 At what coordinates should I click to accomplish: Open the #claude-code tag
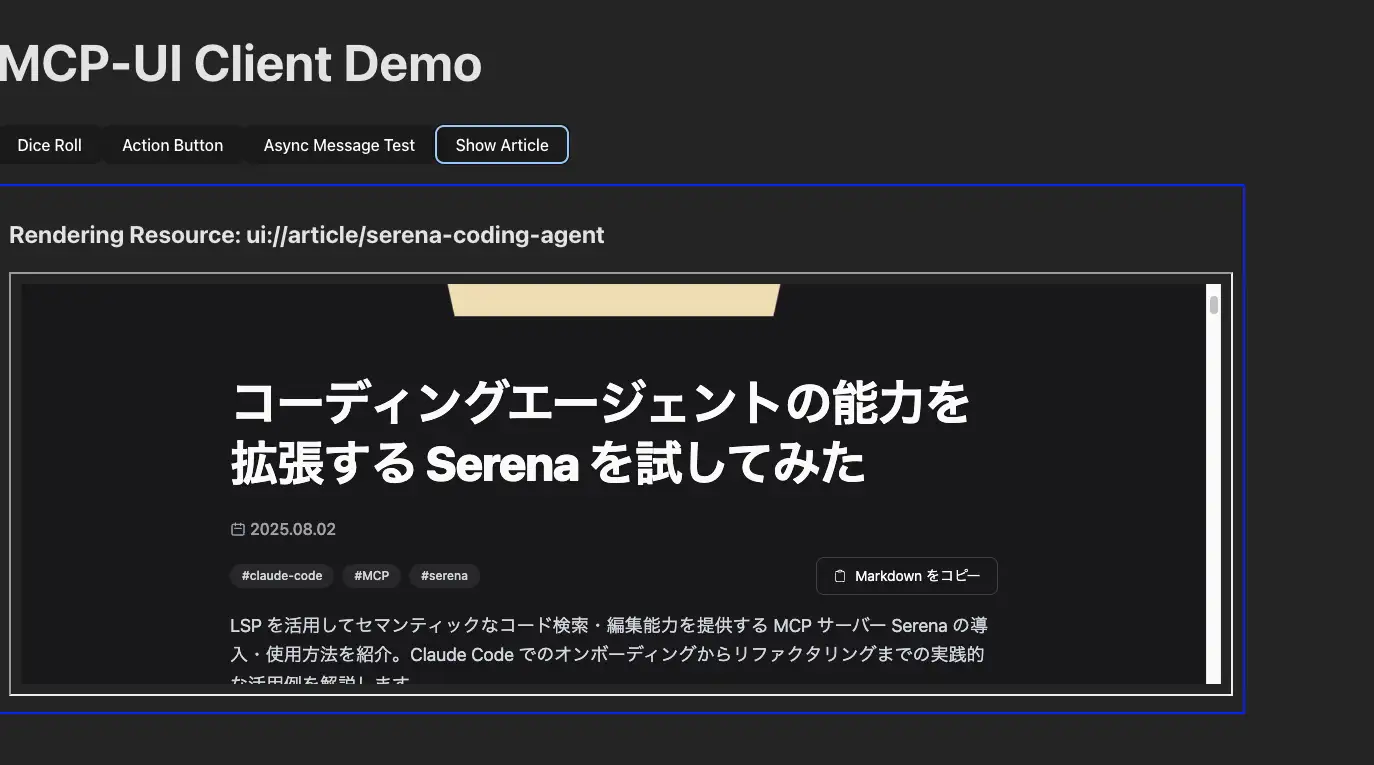tap(282, 576)
